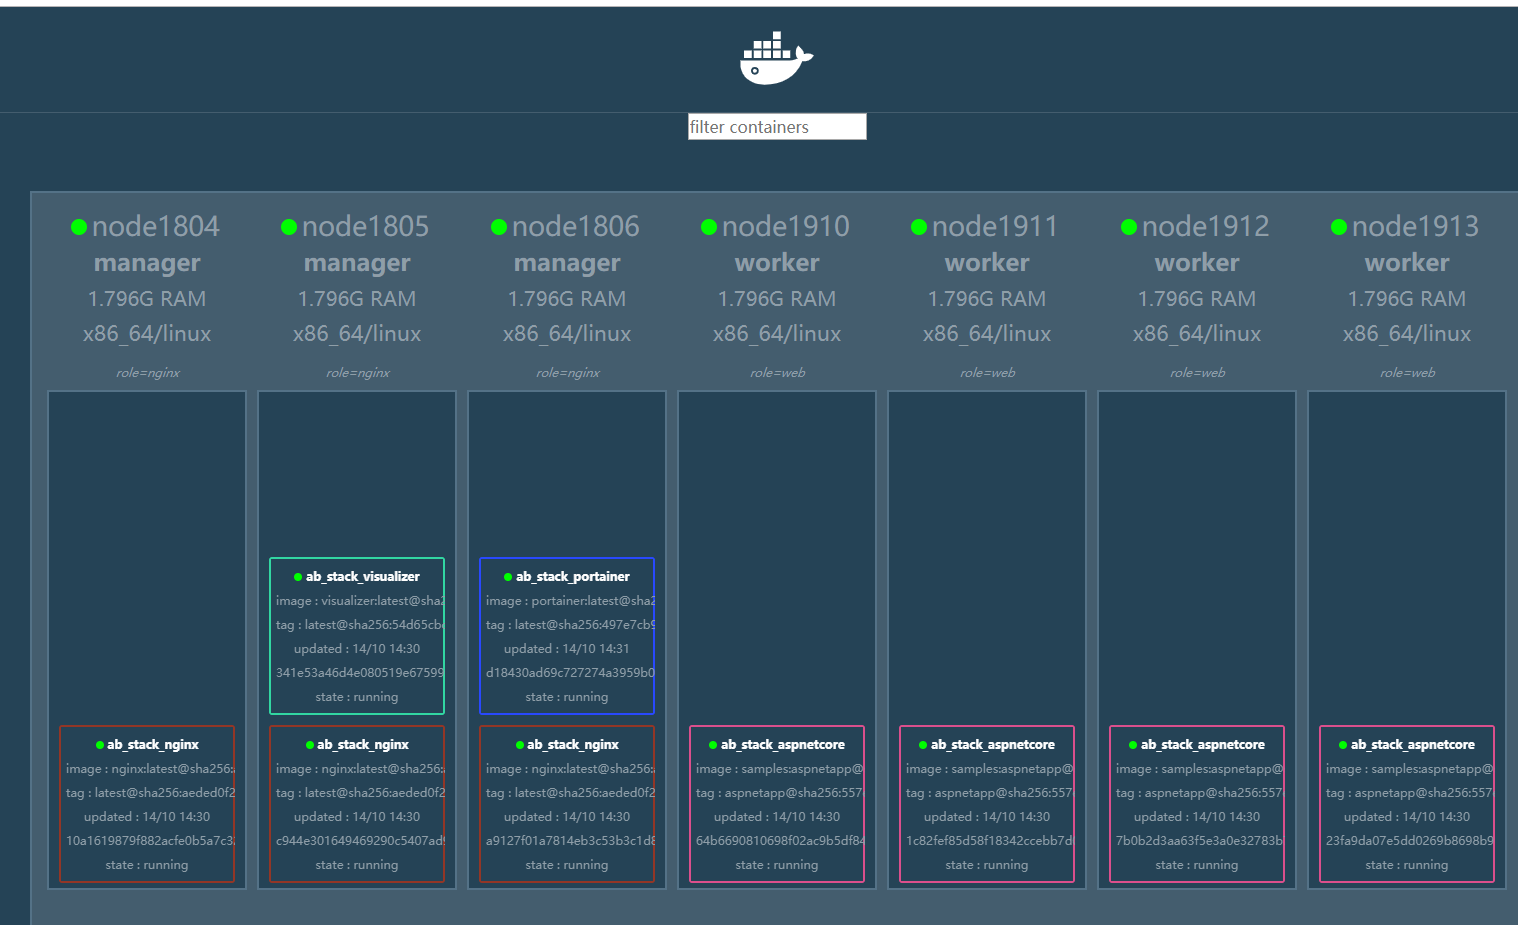The image size is (1518, 925).
Task: Click the status dot on node1910's ab_stack_aspnetcore
Action: (713, 745)
